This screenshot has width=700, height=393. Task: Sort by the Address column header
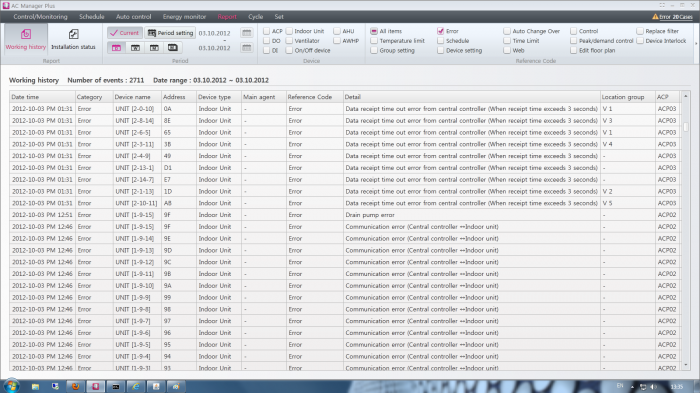pyautogui.click(x=179, y=97)
